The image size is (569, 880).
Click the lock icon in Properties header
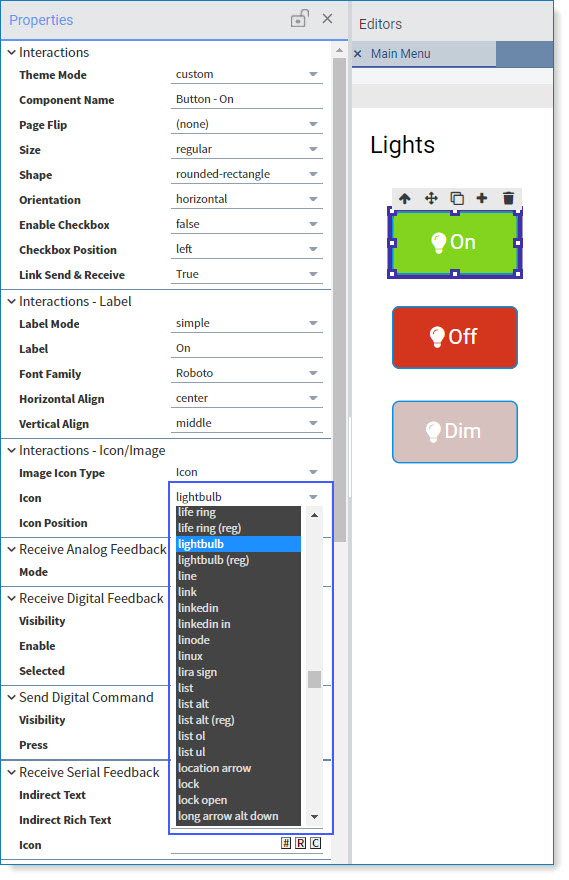(299, 19)
